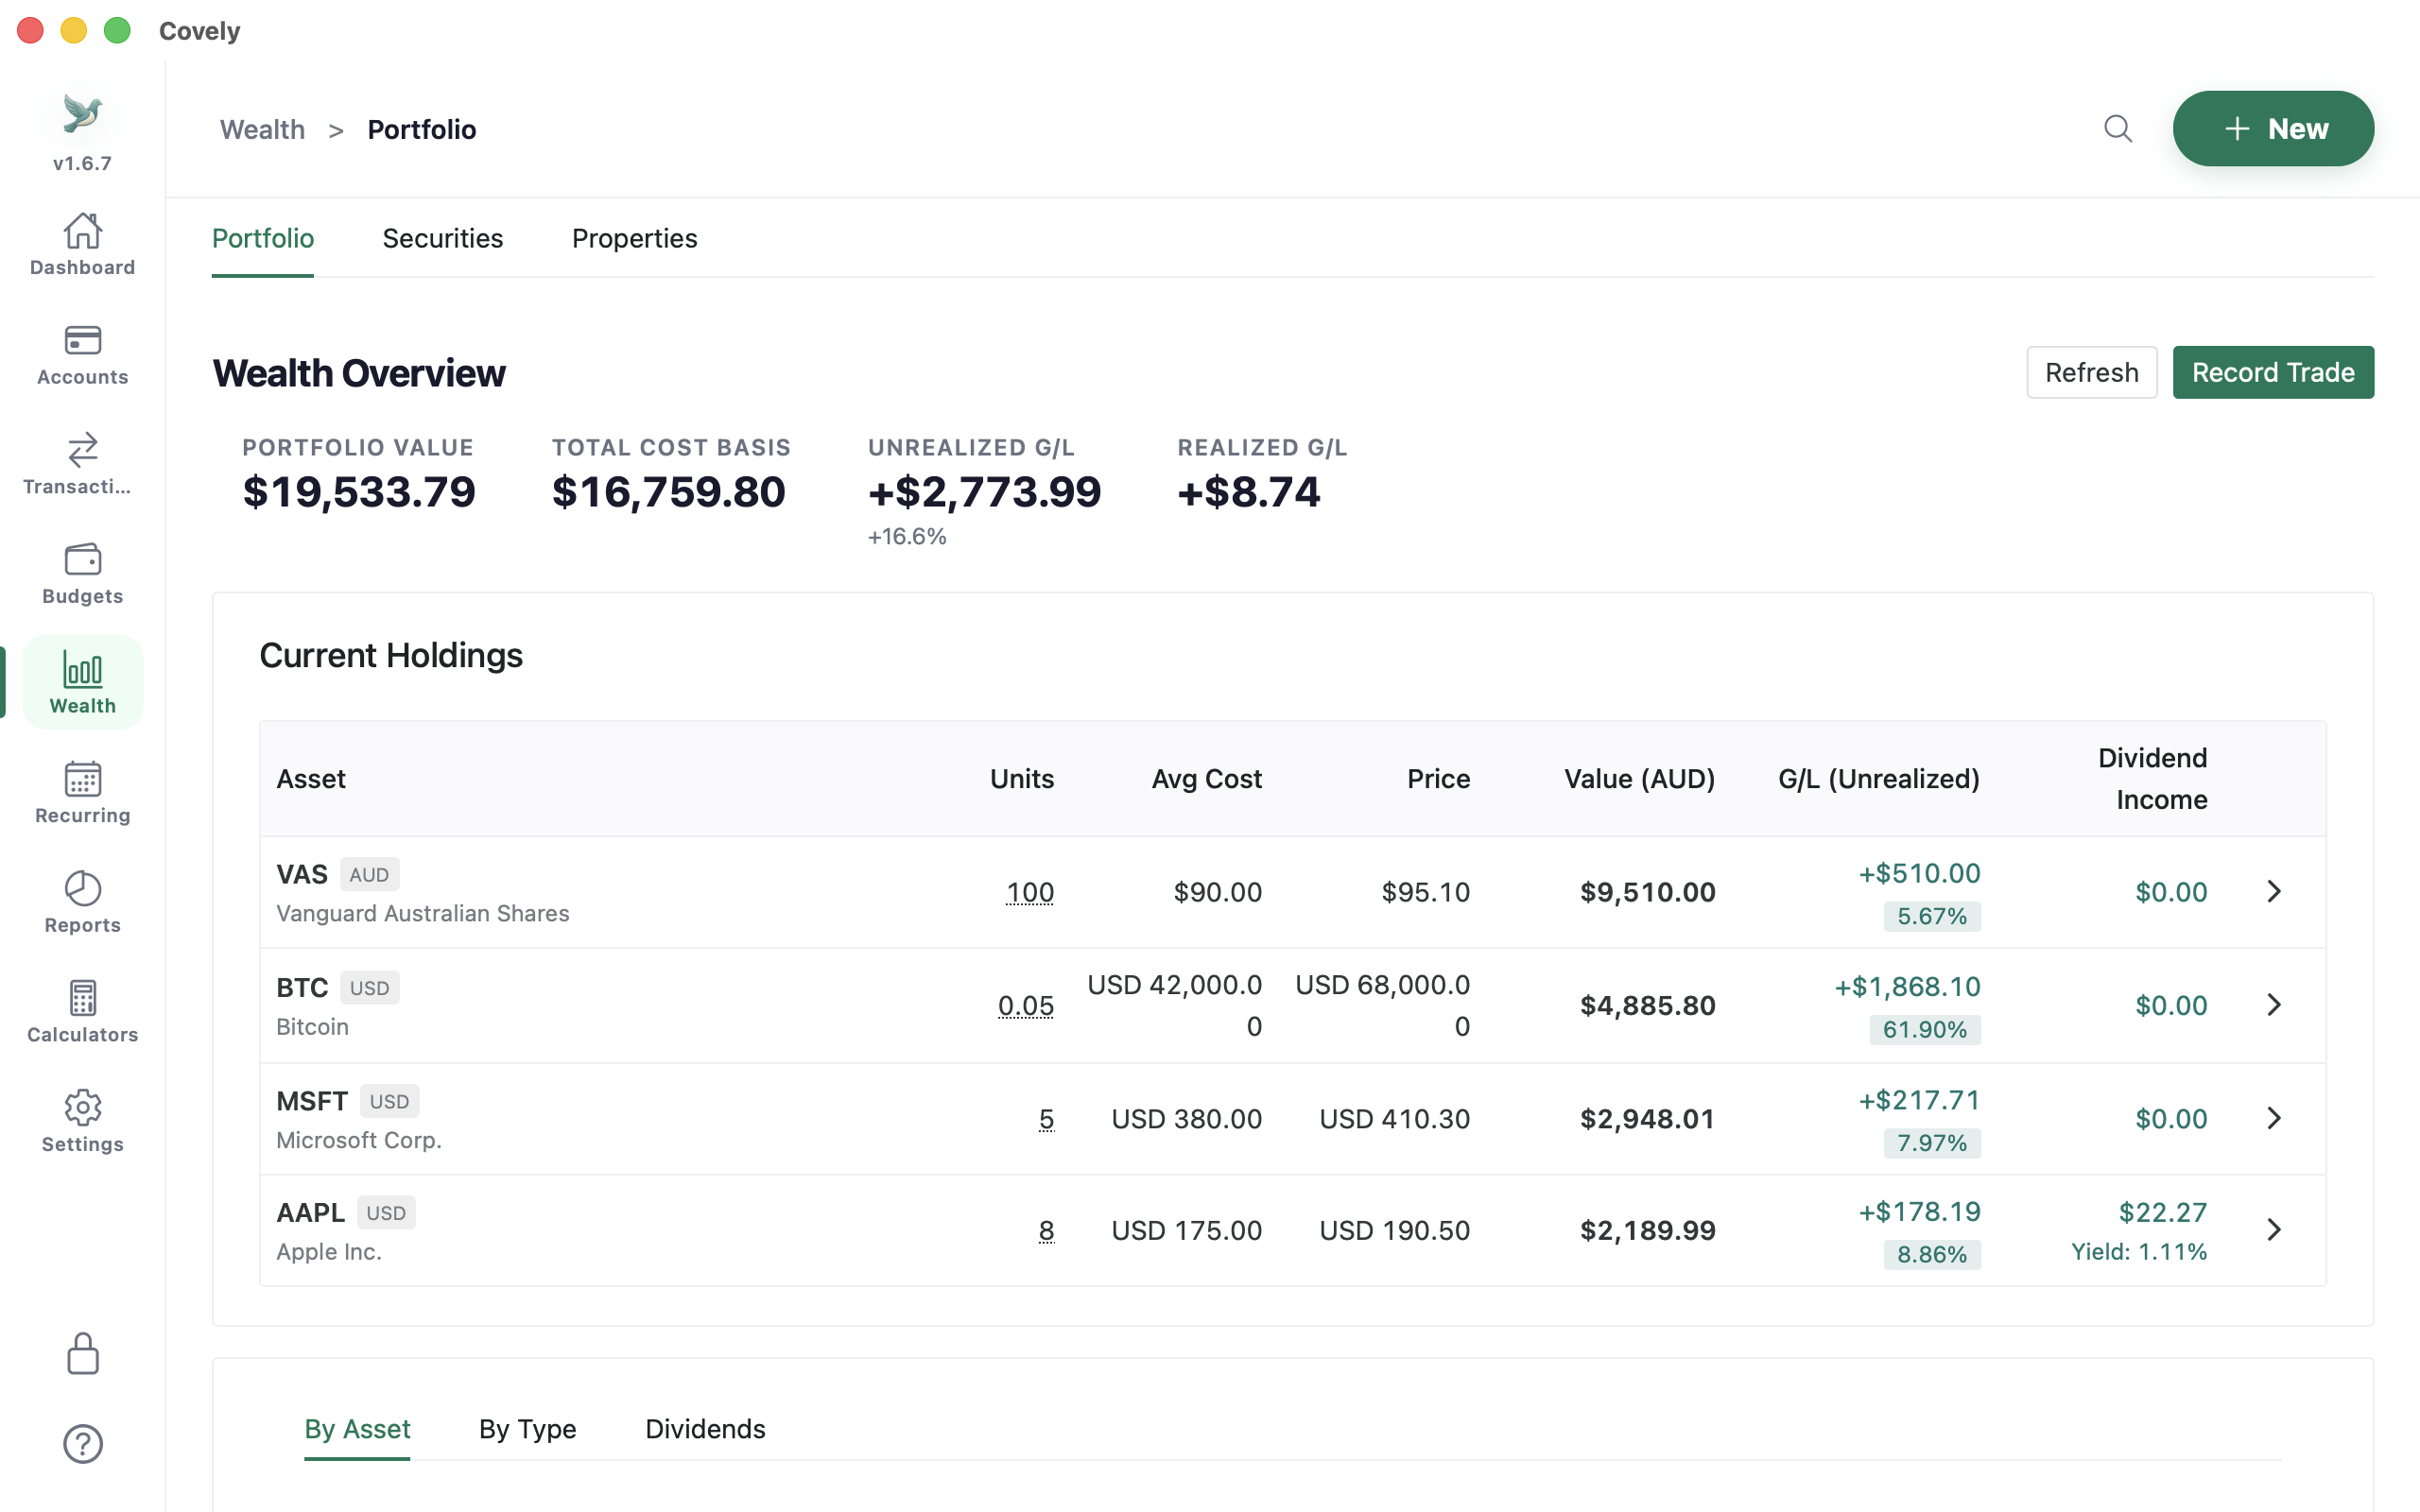2420x1512 pixels.
Task: Expand the VAS holding row chevron
Action: pyautogui.click(x=2273, y=891)
